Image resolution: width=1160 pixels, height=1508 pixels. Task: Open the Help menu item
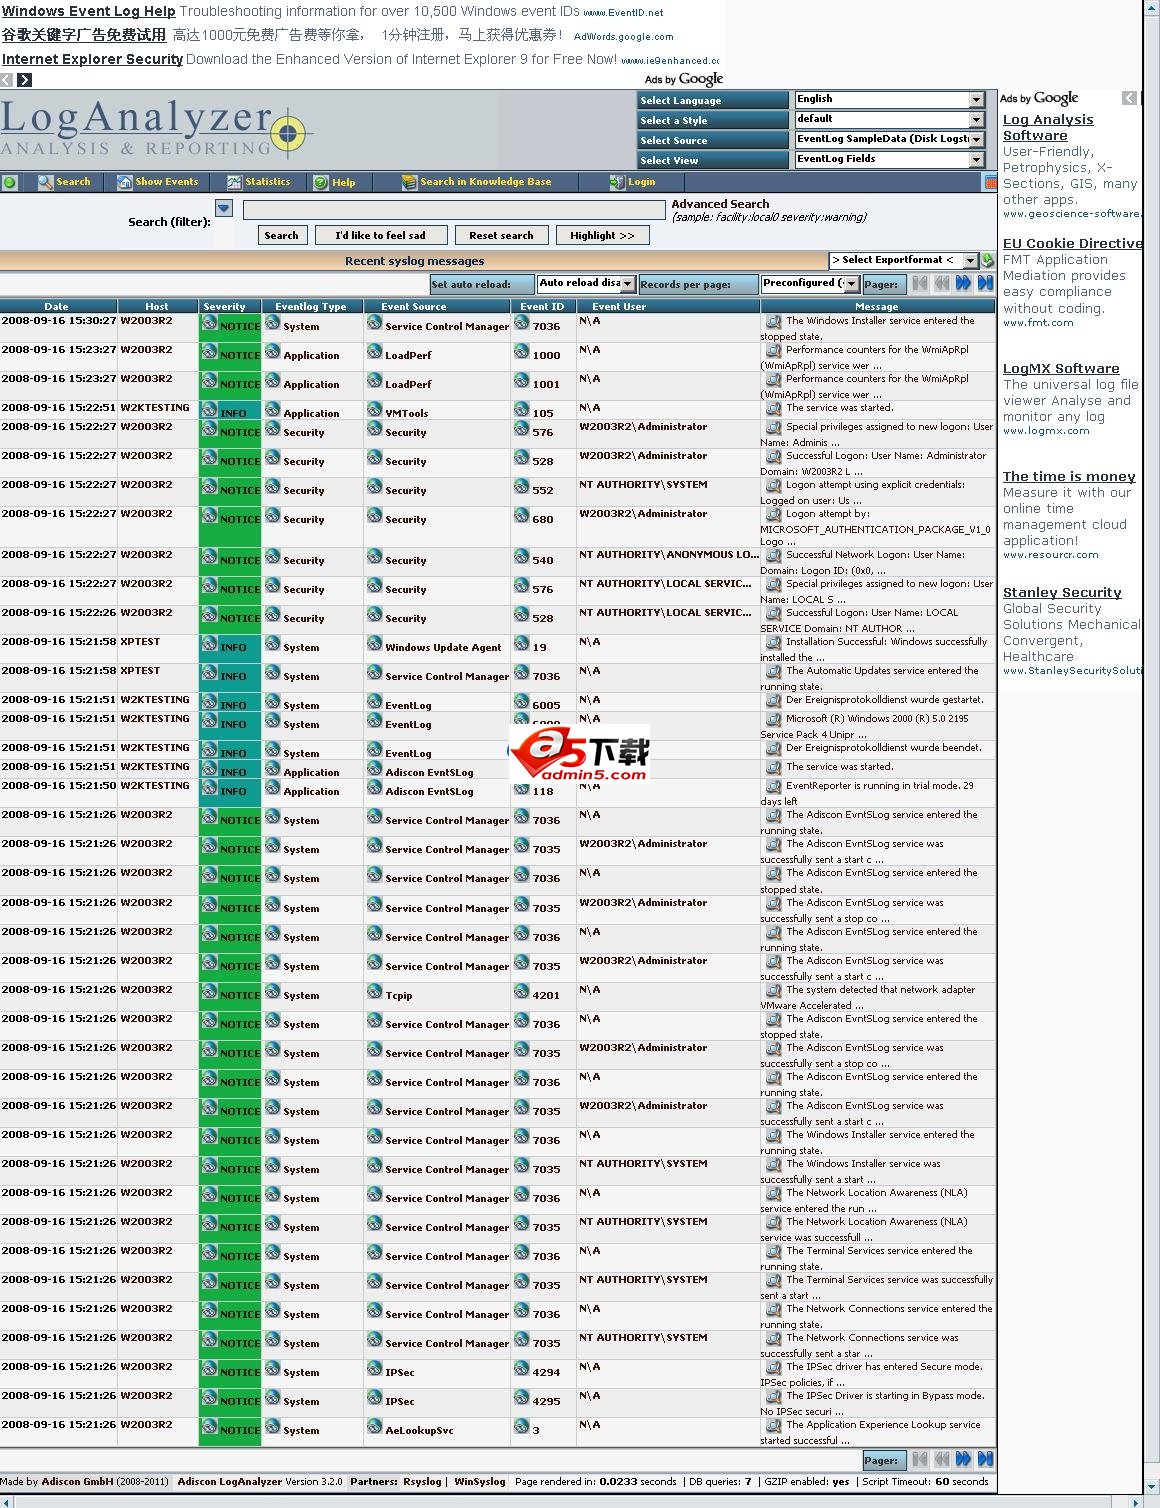334,182
